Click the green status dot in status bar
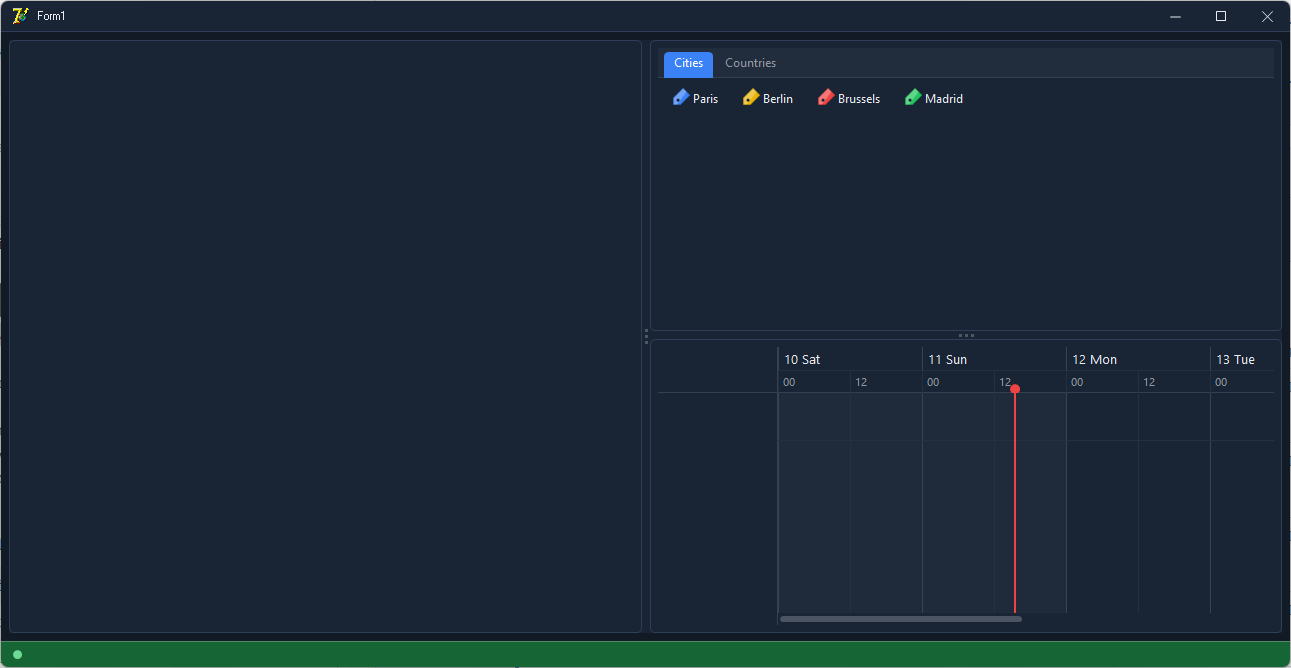Screen dimensions: 1291x668 click(x=17, y=655)
